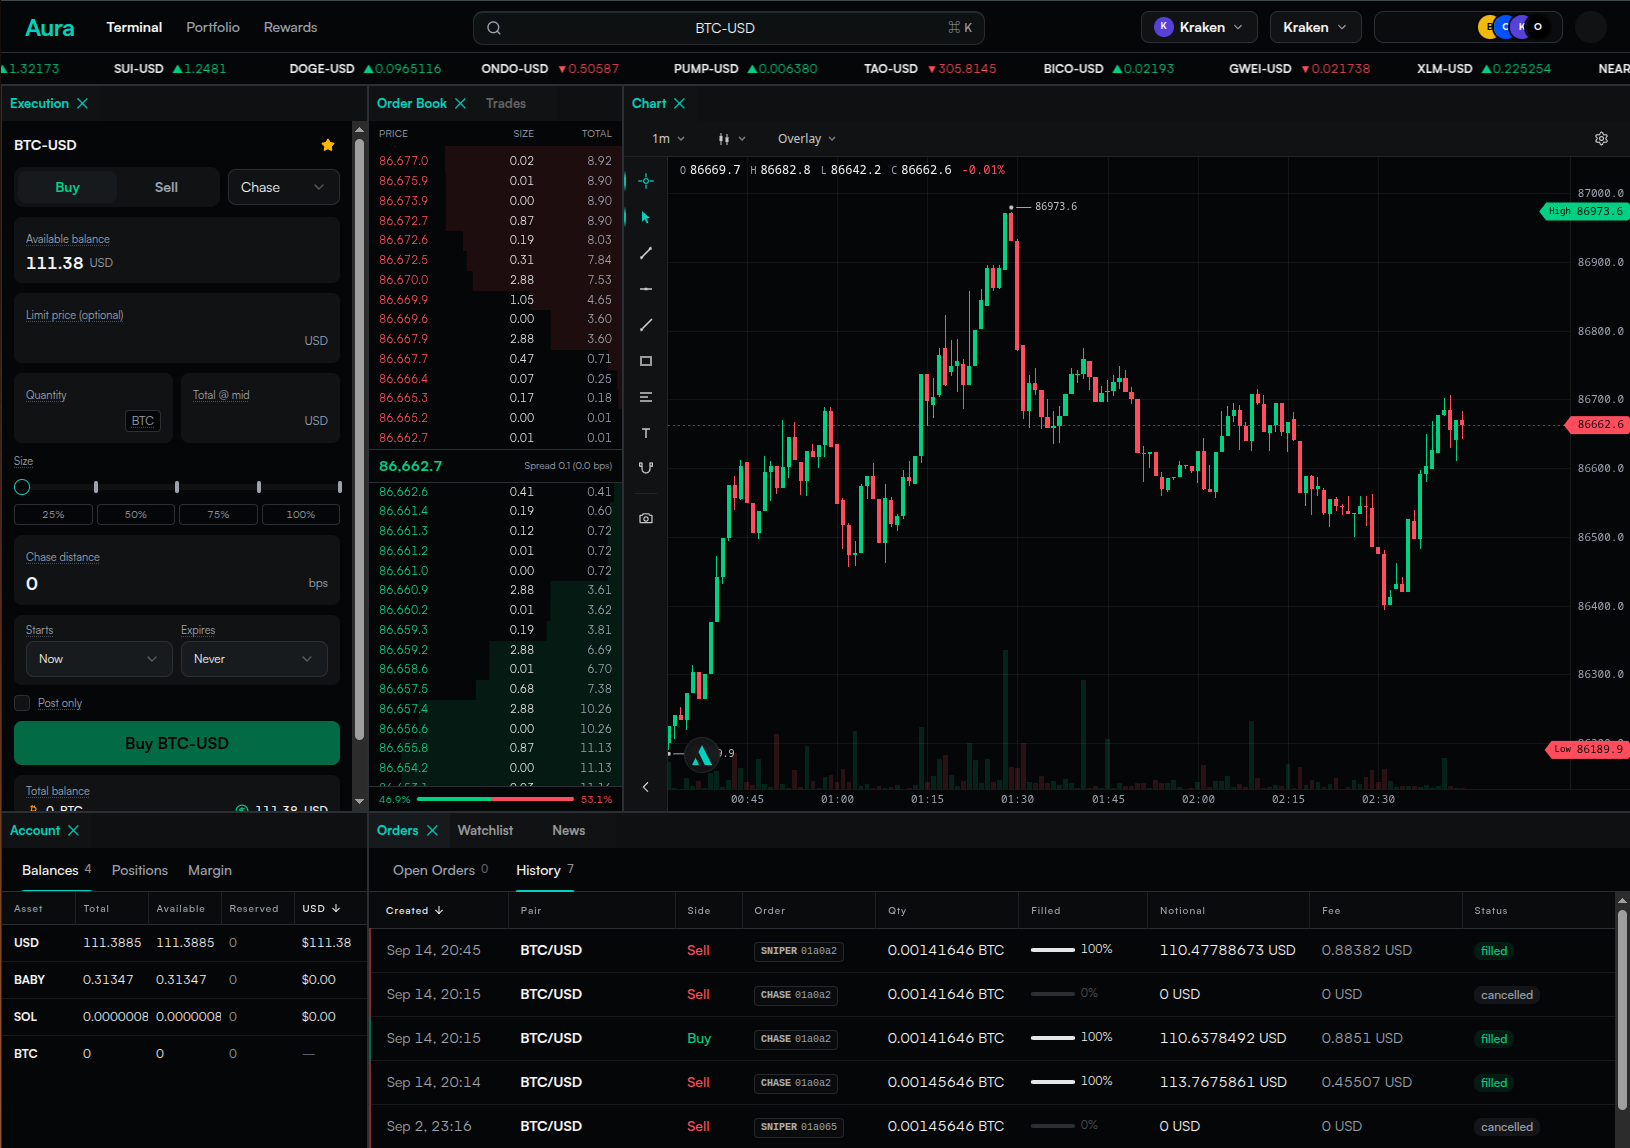Sort balances by USD column
Screen dimensions: 1630x1148
(321, 908)
